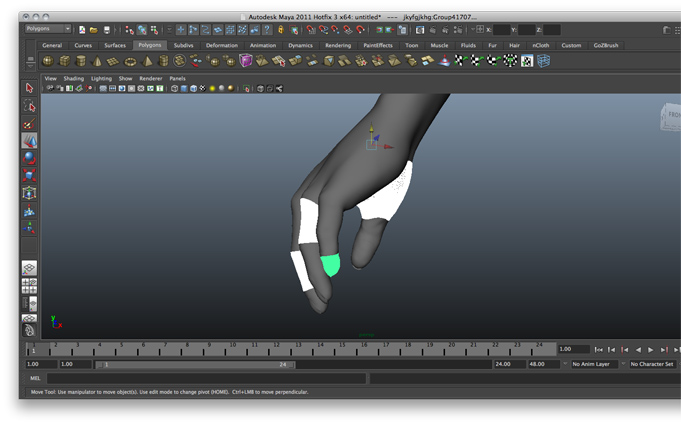Toggle wireframe display cube in panel toolbar

[x=174, y=88]
